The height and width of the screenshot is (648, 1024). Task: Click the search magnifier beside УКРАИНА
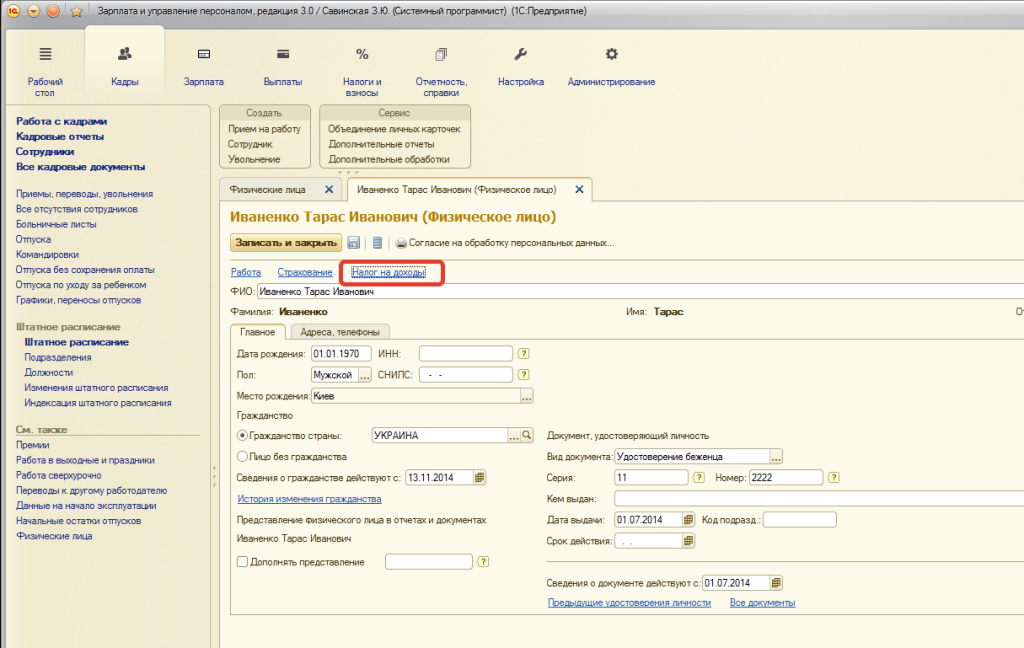pos(527,435)
